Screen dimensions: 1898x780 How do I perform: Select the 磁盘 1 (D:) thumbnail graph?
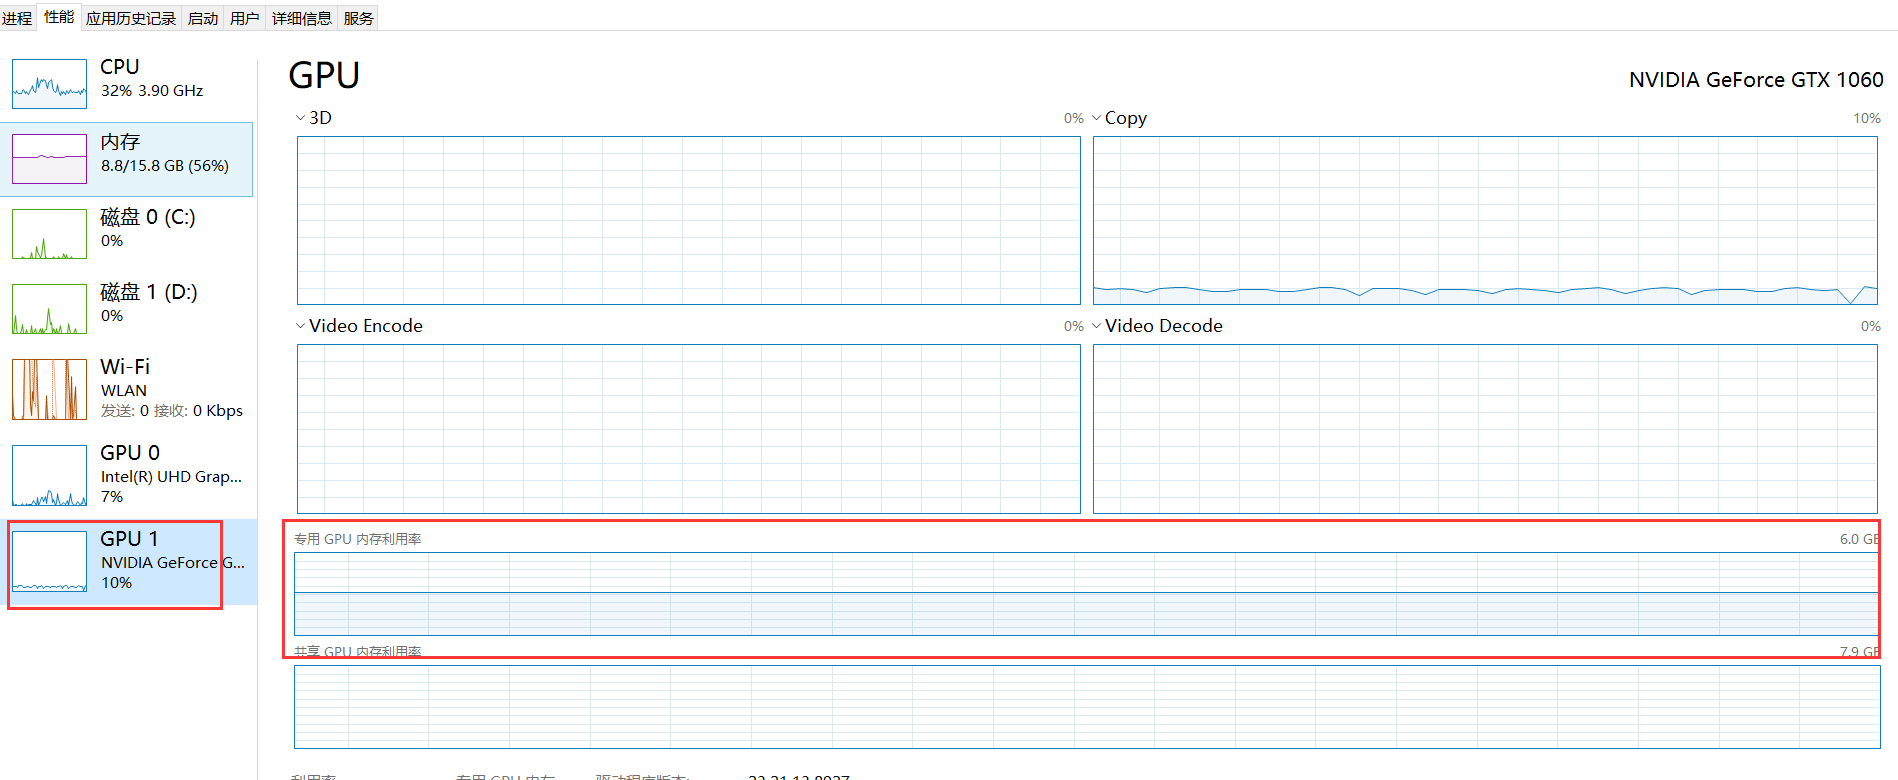pyautogui.click(x=50, y=309)
